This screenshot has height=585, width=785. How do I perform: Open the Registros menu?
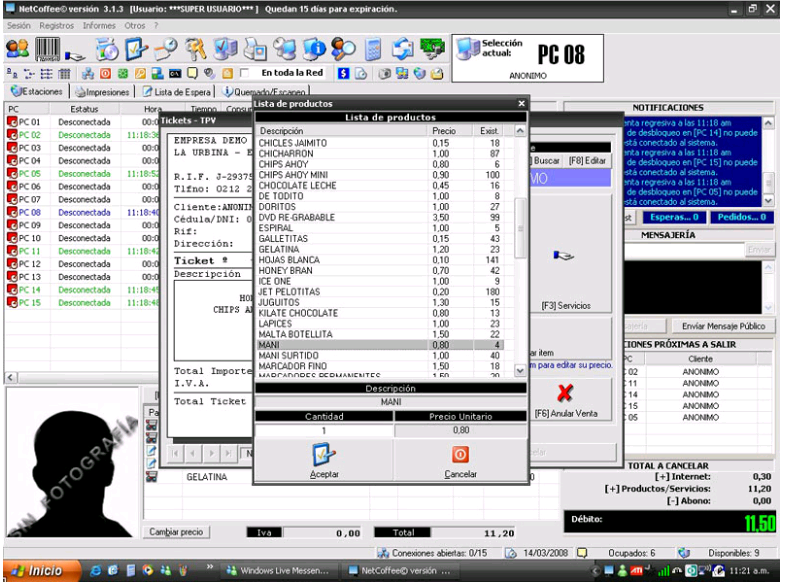pyautogui.click(x=57, y=26)
